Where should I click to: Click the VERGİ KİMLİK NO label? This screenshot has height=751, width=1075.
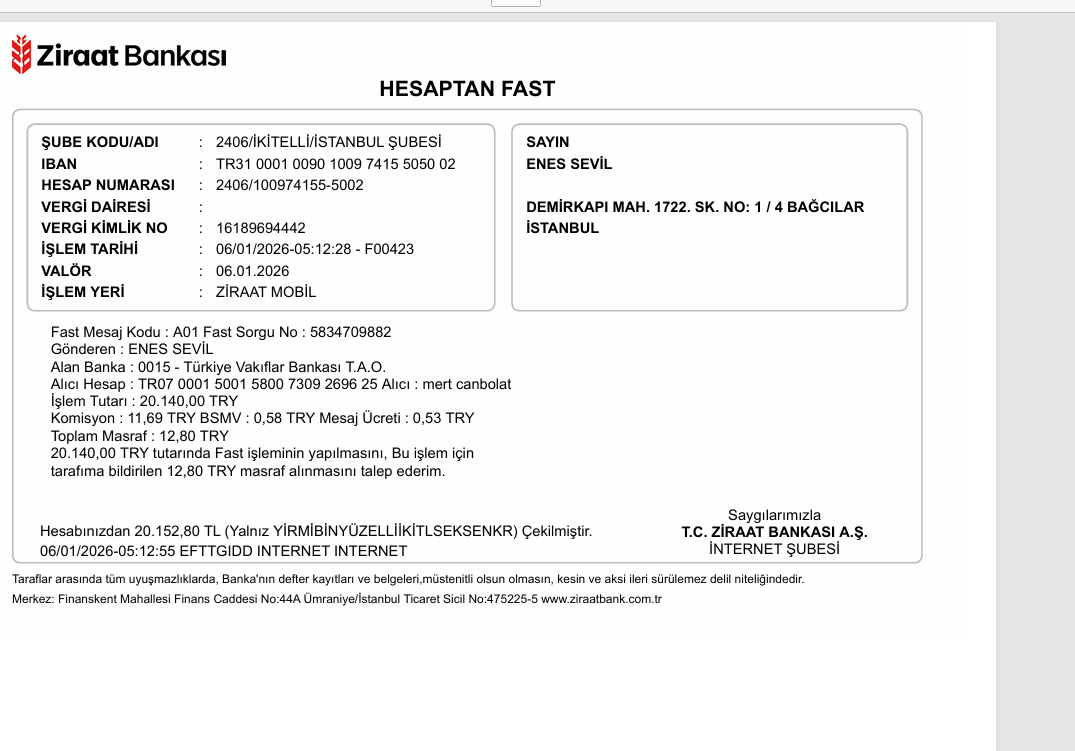click(104, 228)
